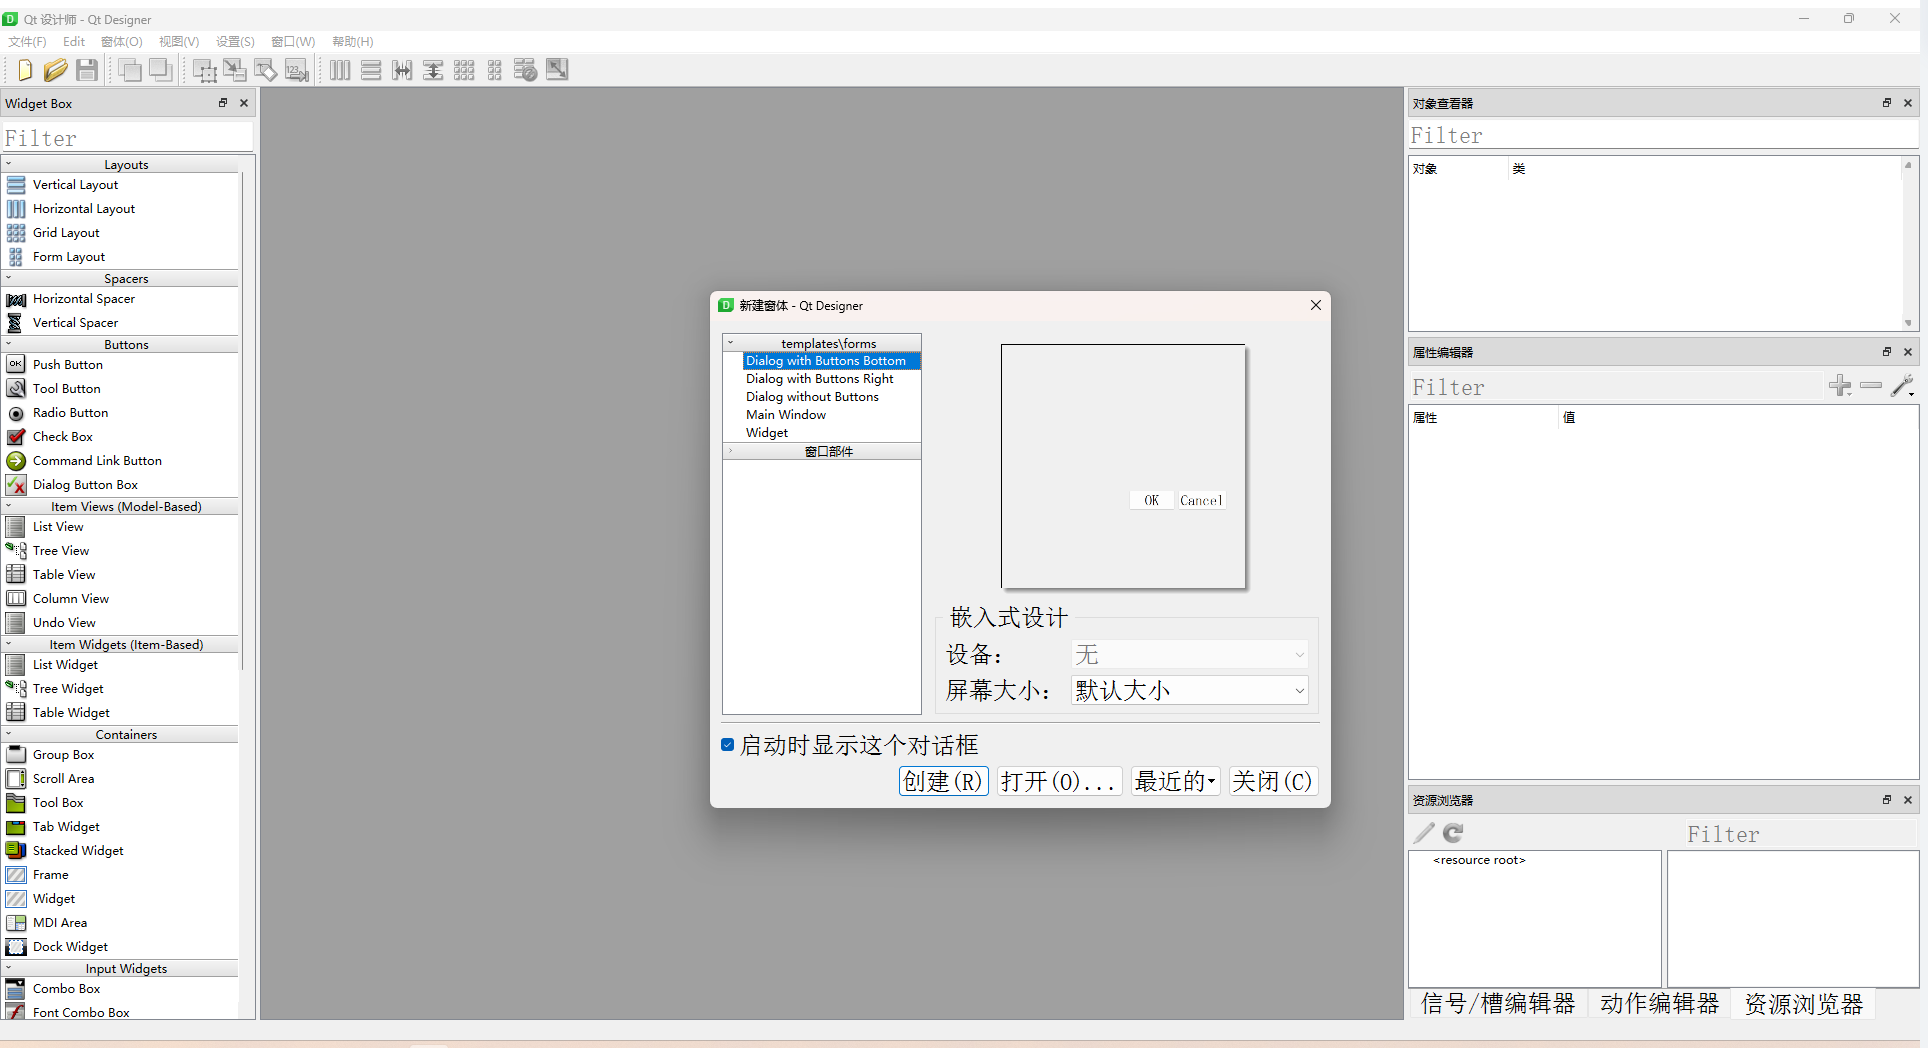Float the Widget Box panel
Image resolution: width=1928 pixels, height=1048 pixels.
[223, 103]
